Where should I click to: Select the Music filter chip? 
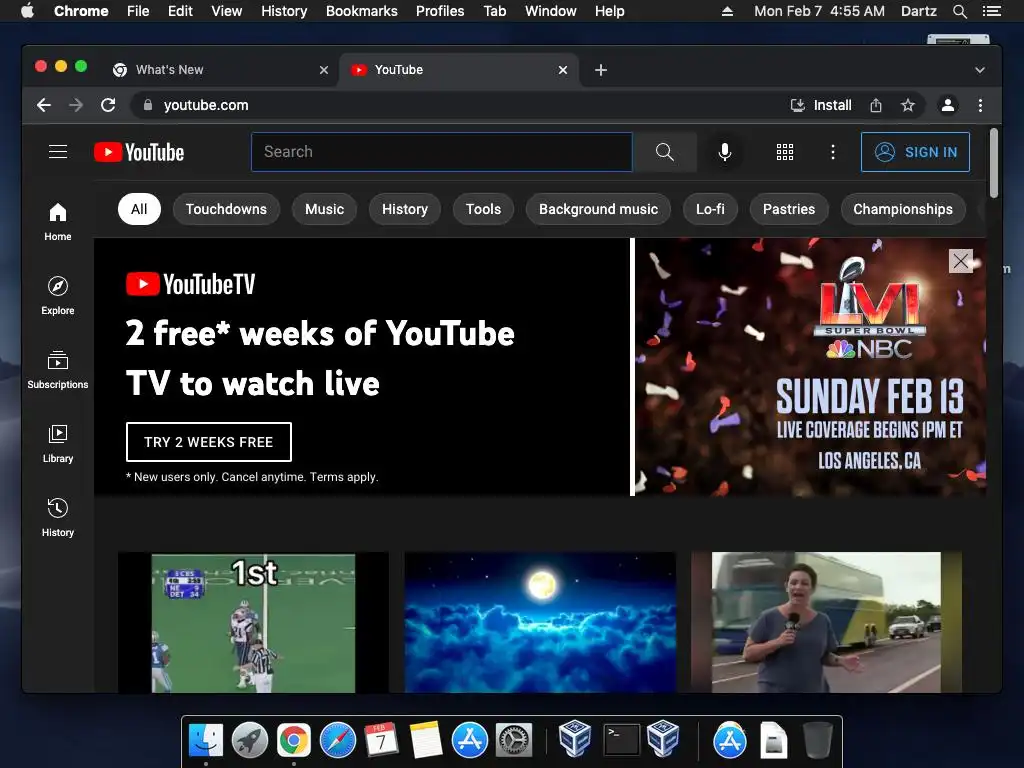tap(325, 209)
